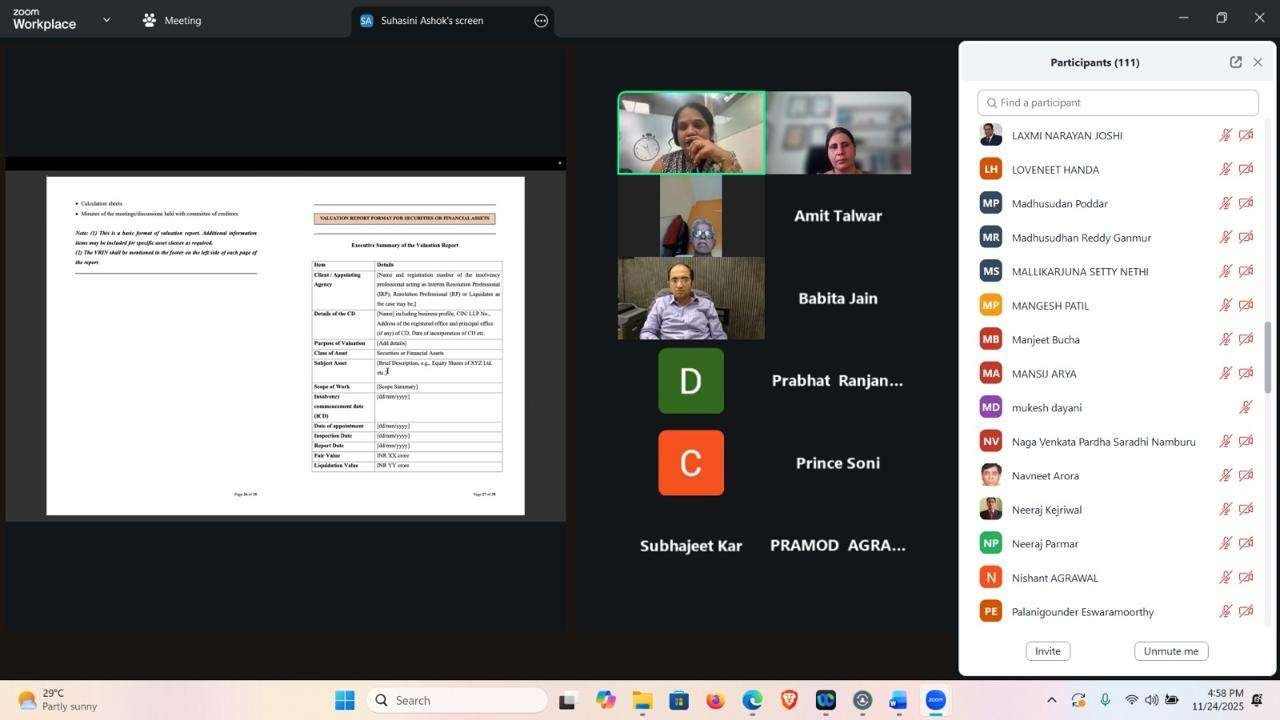Click the active speaker video thumbnail
This screenshot has height=720, width=1280.
(691, 133)
